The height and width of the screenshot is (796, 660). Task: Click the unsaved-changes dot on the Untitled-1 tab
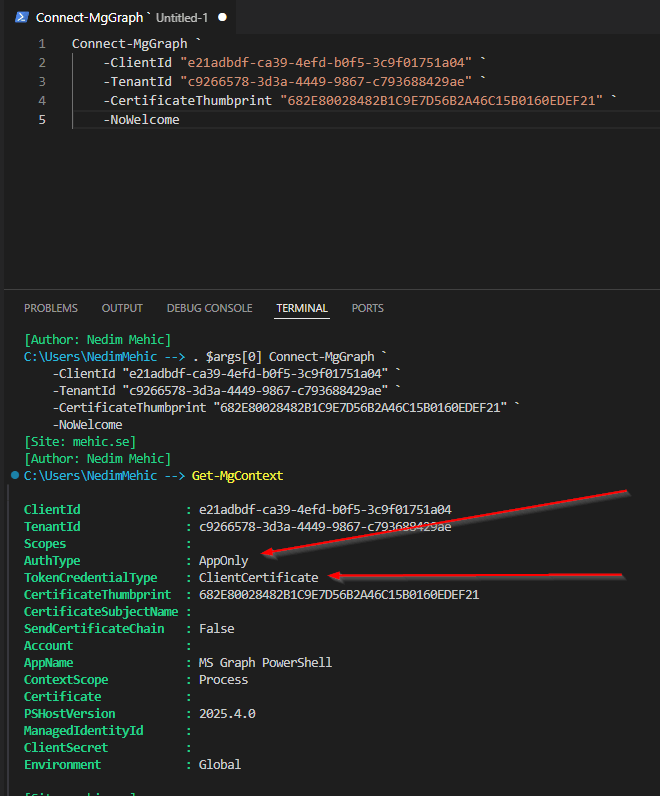[222, 17]
